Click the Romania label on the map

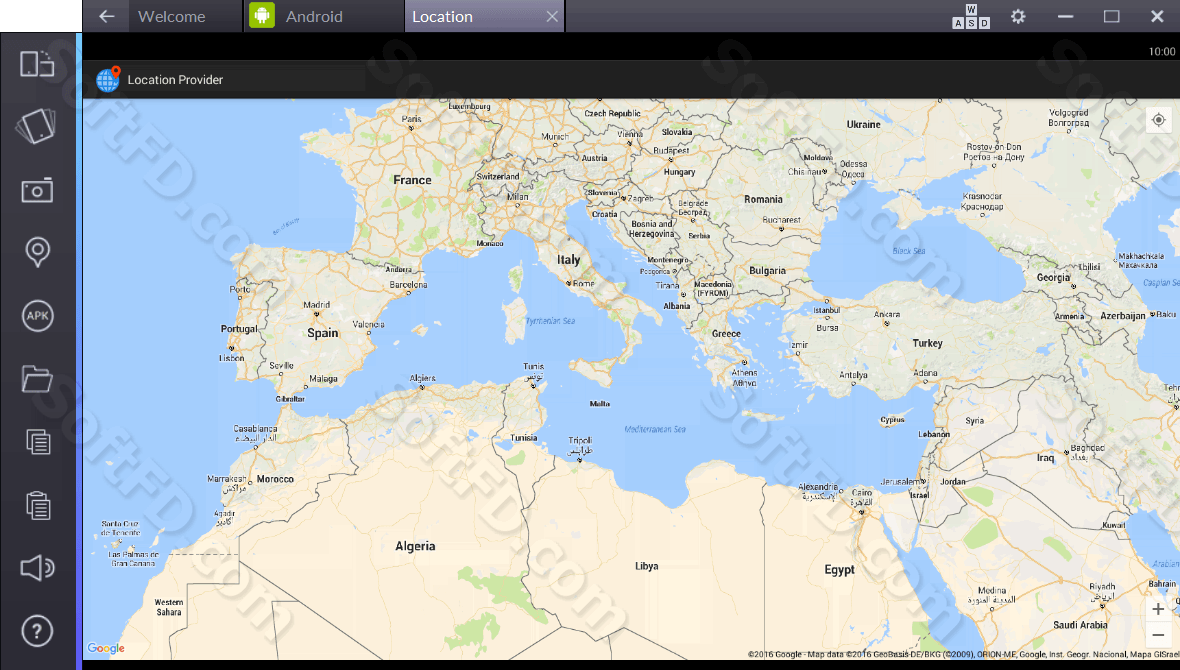(763, 199)
